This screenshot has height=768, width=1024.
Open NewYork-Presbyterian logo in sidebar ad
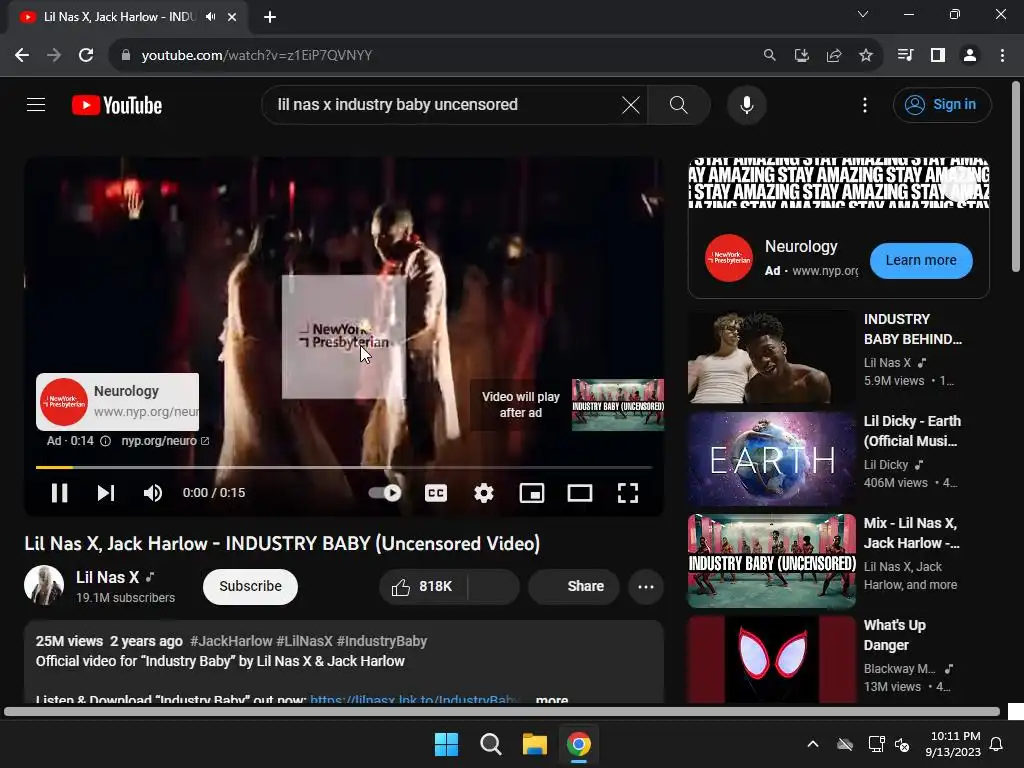(x=729, y=258)
